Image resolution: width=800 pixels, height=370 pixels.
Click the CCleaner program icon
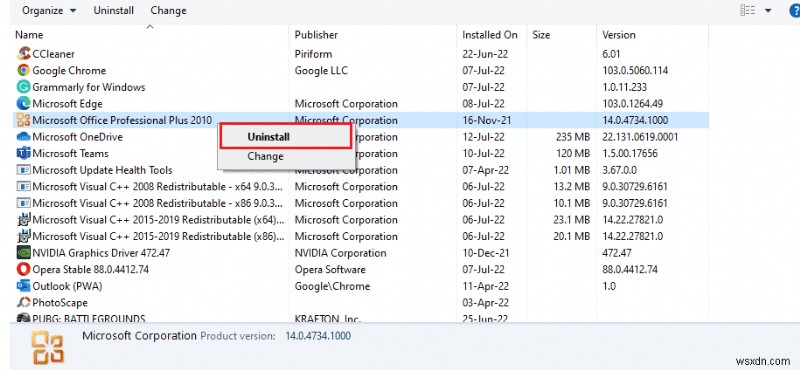coord(23,54)
